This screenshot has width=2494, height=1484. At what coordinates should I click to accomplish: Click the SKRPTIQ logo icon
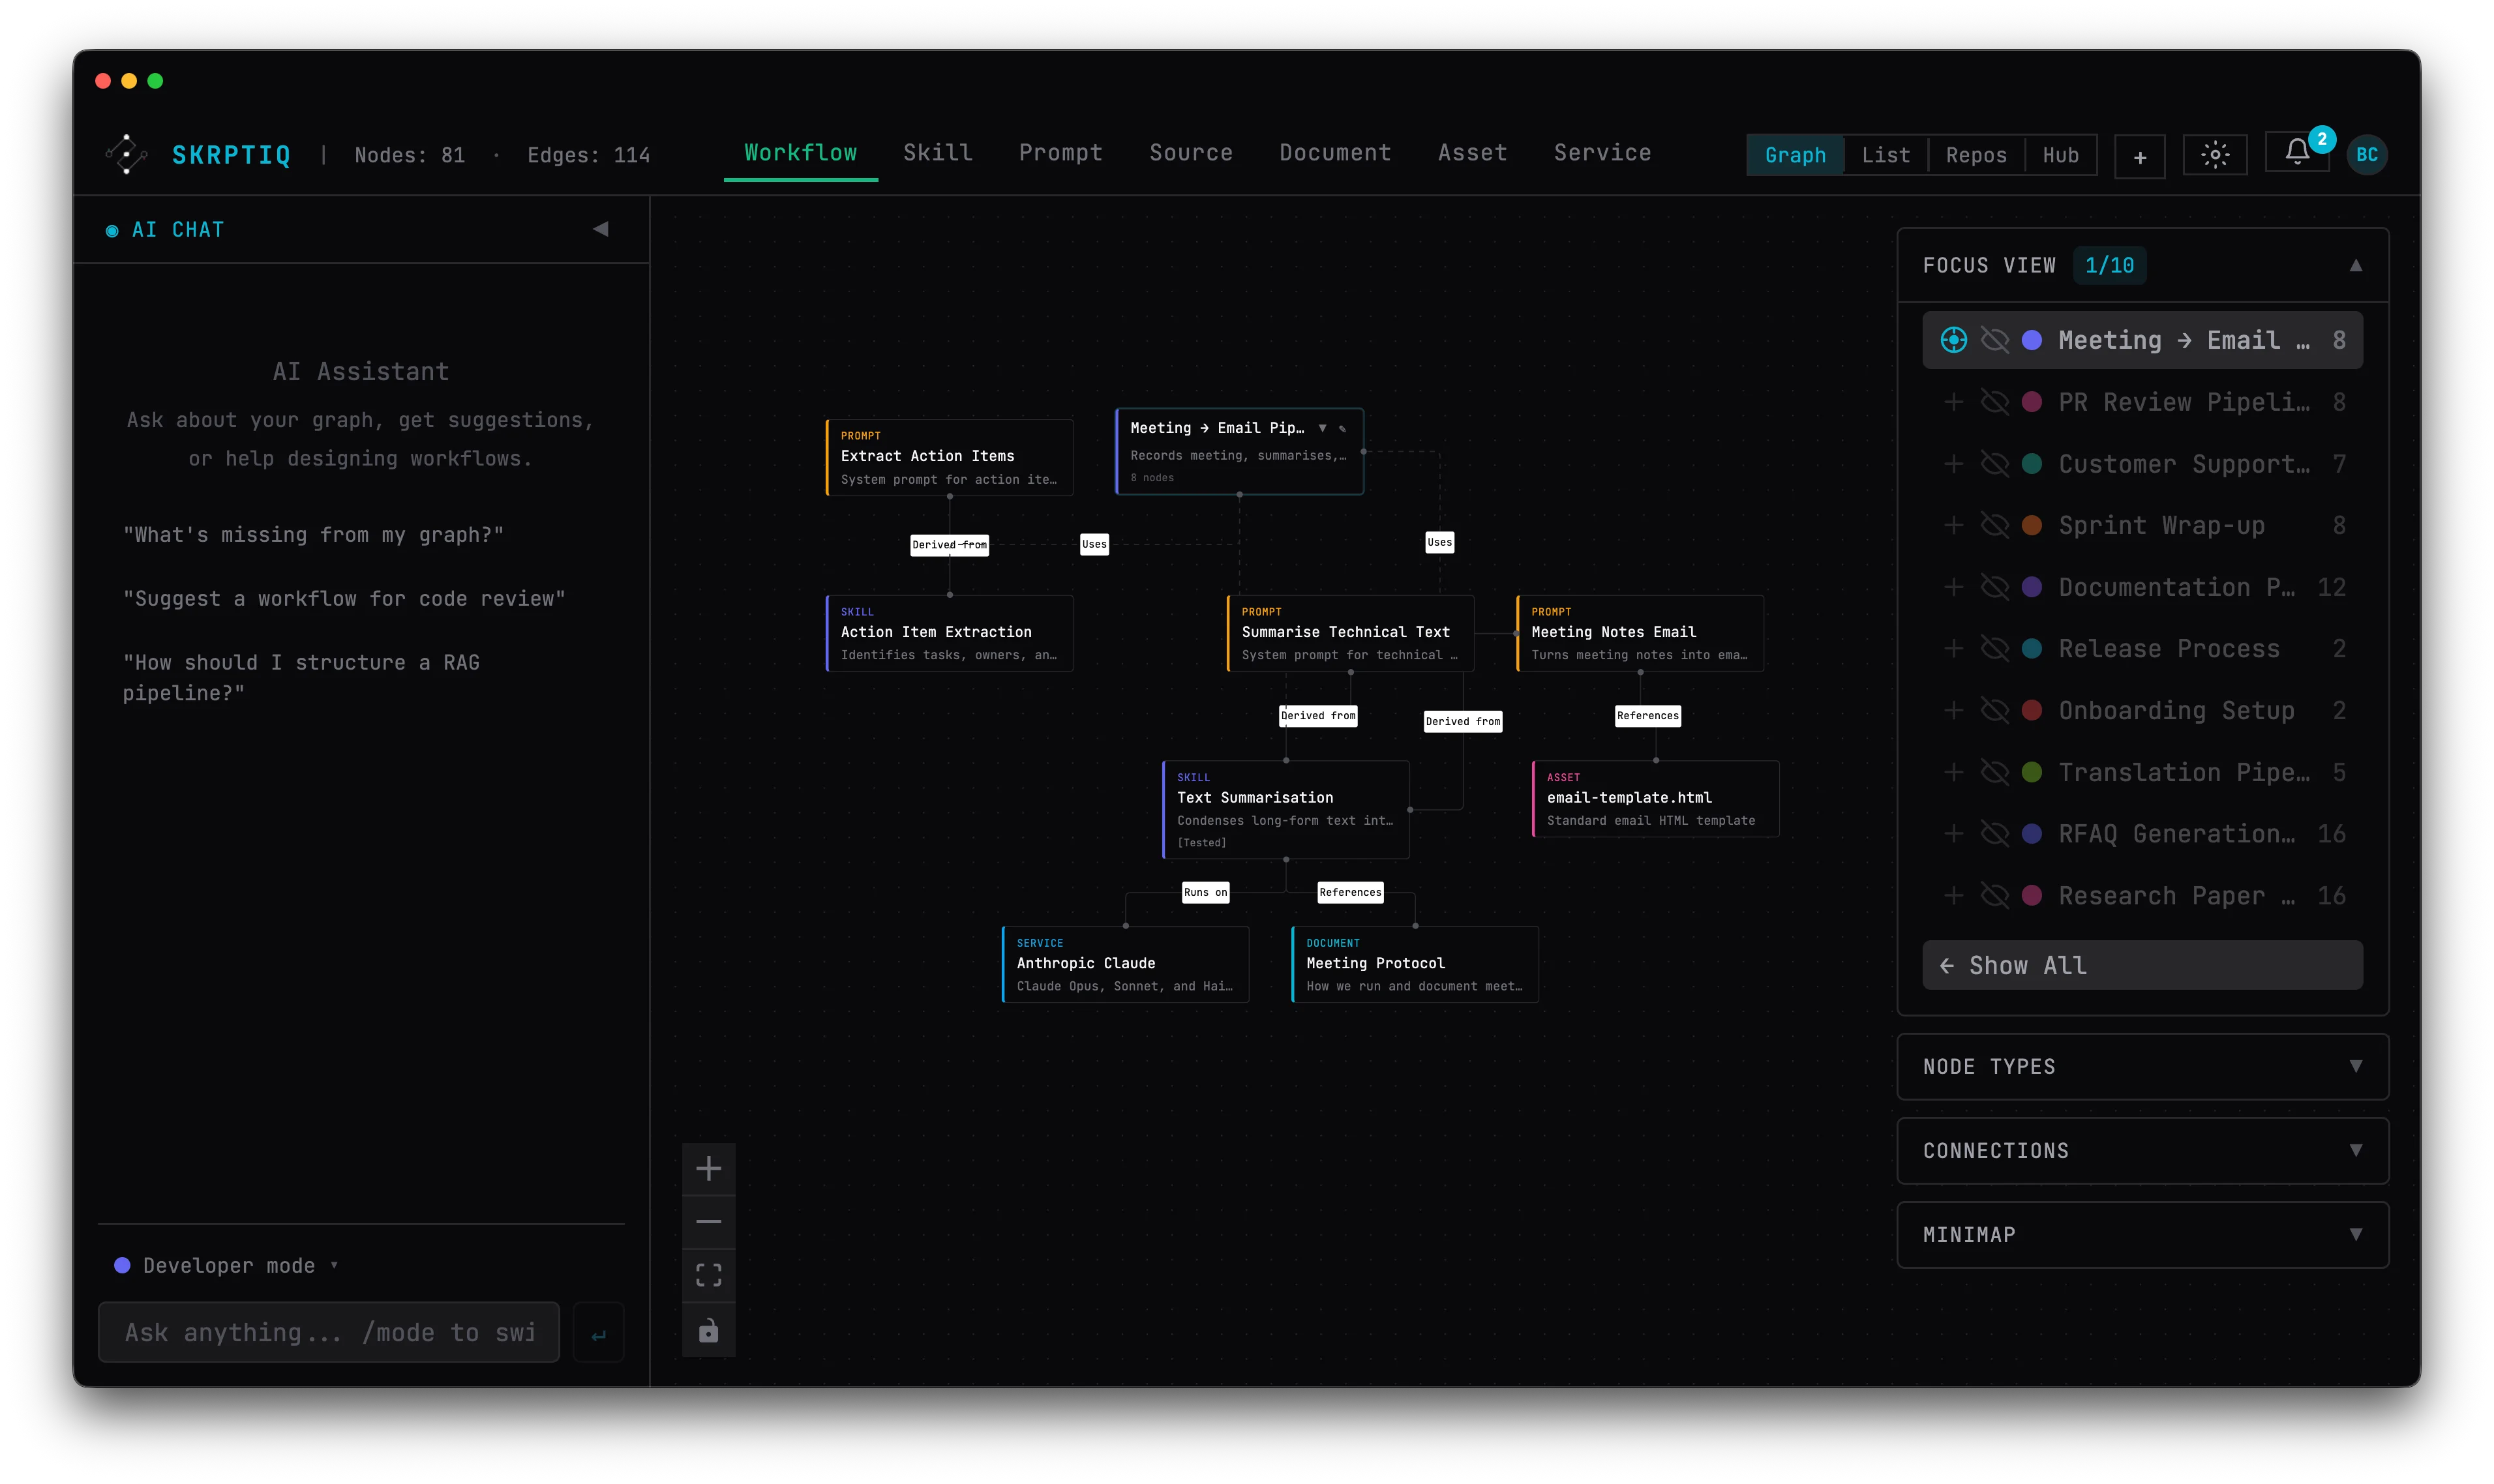(126, 153)
